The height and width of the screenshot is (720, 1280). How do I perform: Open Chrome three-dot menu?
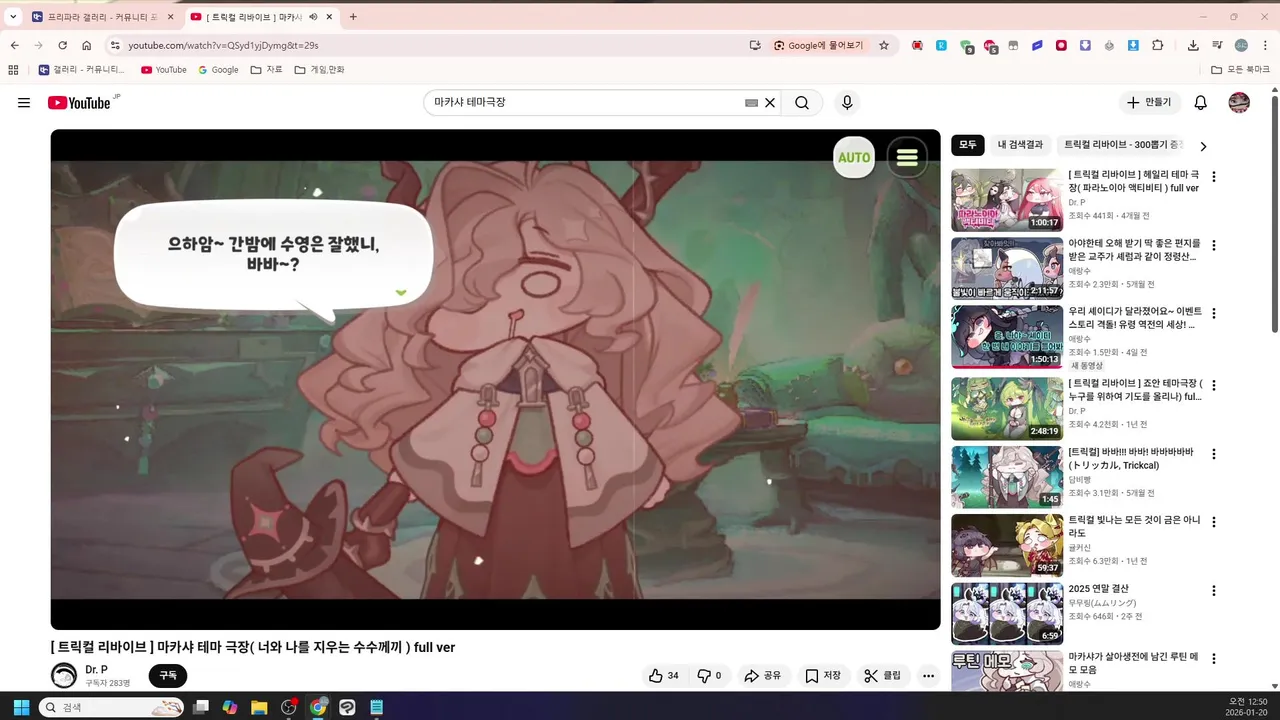1265,45
